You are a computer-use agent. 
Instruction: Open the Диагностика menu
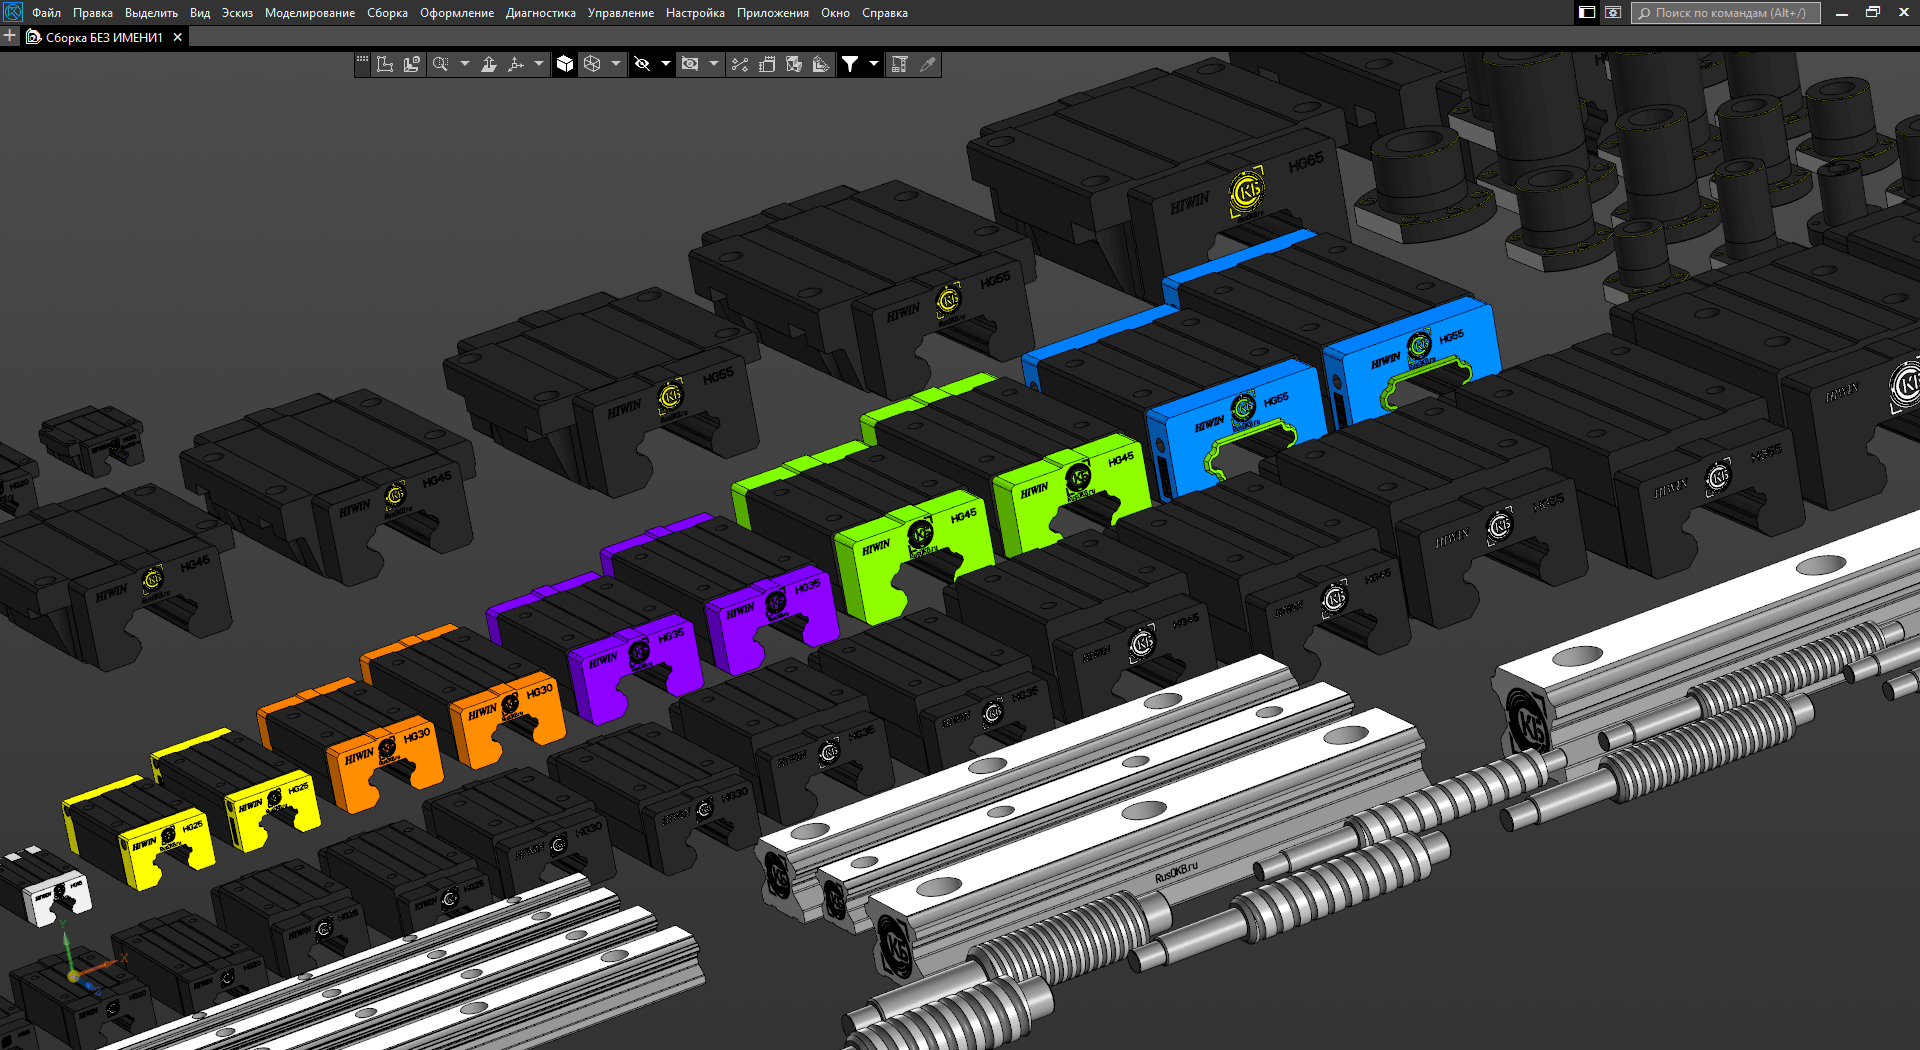click(x=540, y=13)
